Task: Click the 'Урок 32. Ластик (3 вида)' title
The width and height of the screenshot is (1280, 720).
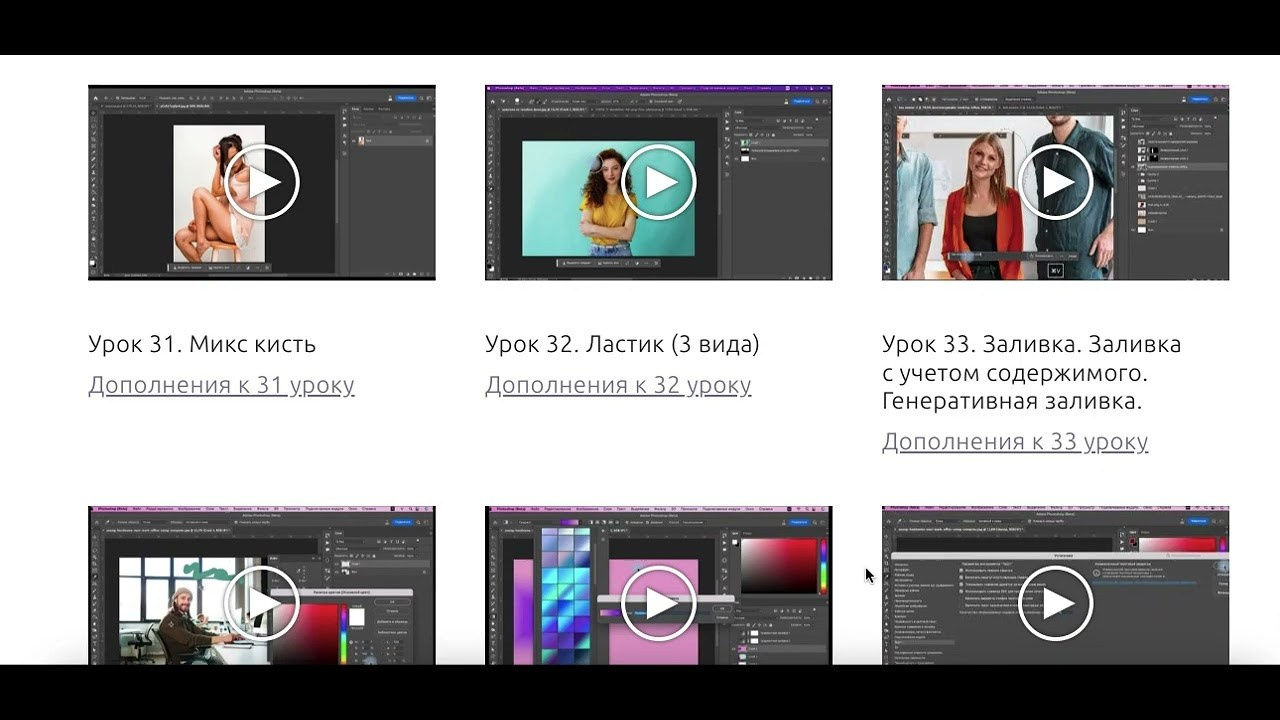Action: [x=622, y=344]
